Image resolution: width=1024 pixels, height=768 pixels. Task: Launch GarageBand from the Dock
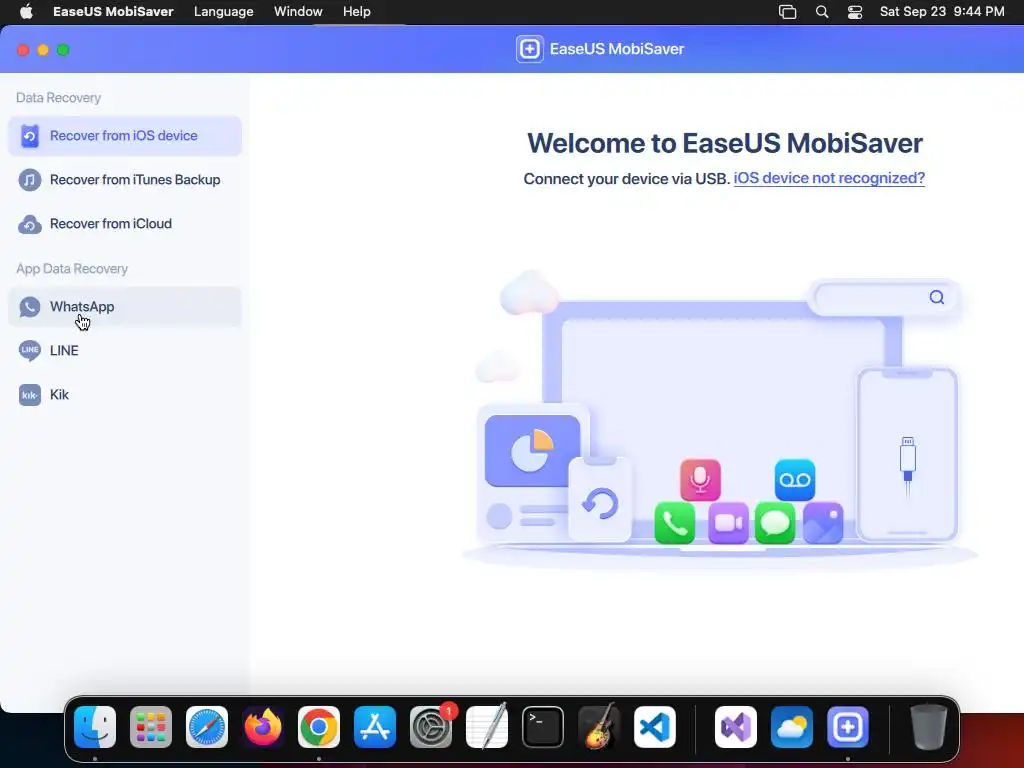tap(599, 727)
